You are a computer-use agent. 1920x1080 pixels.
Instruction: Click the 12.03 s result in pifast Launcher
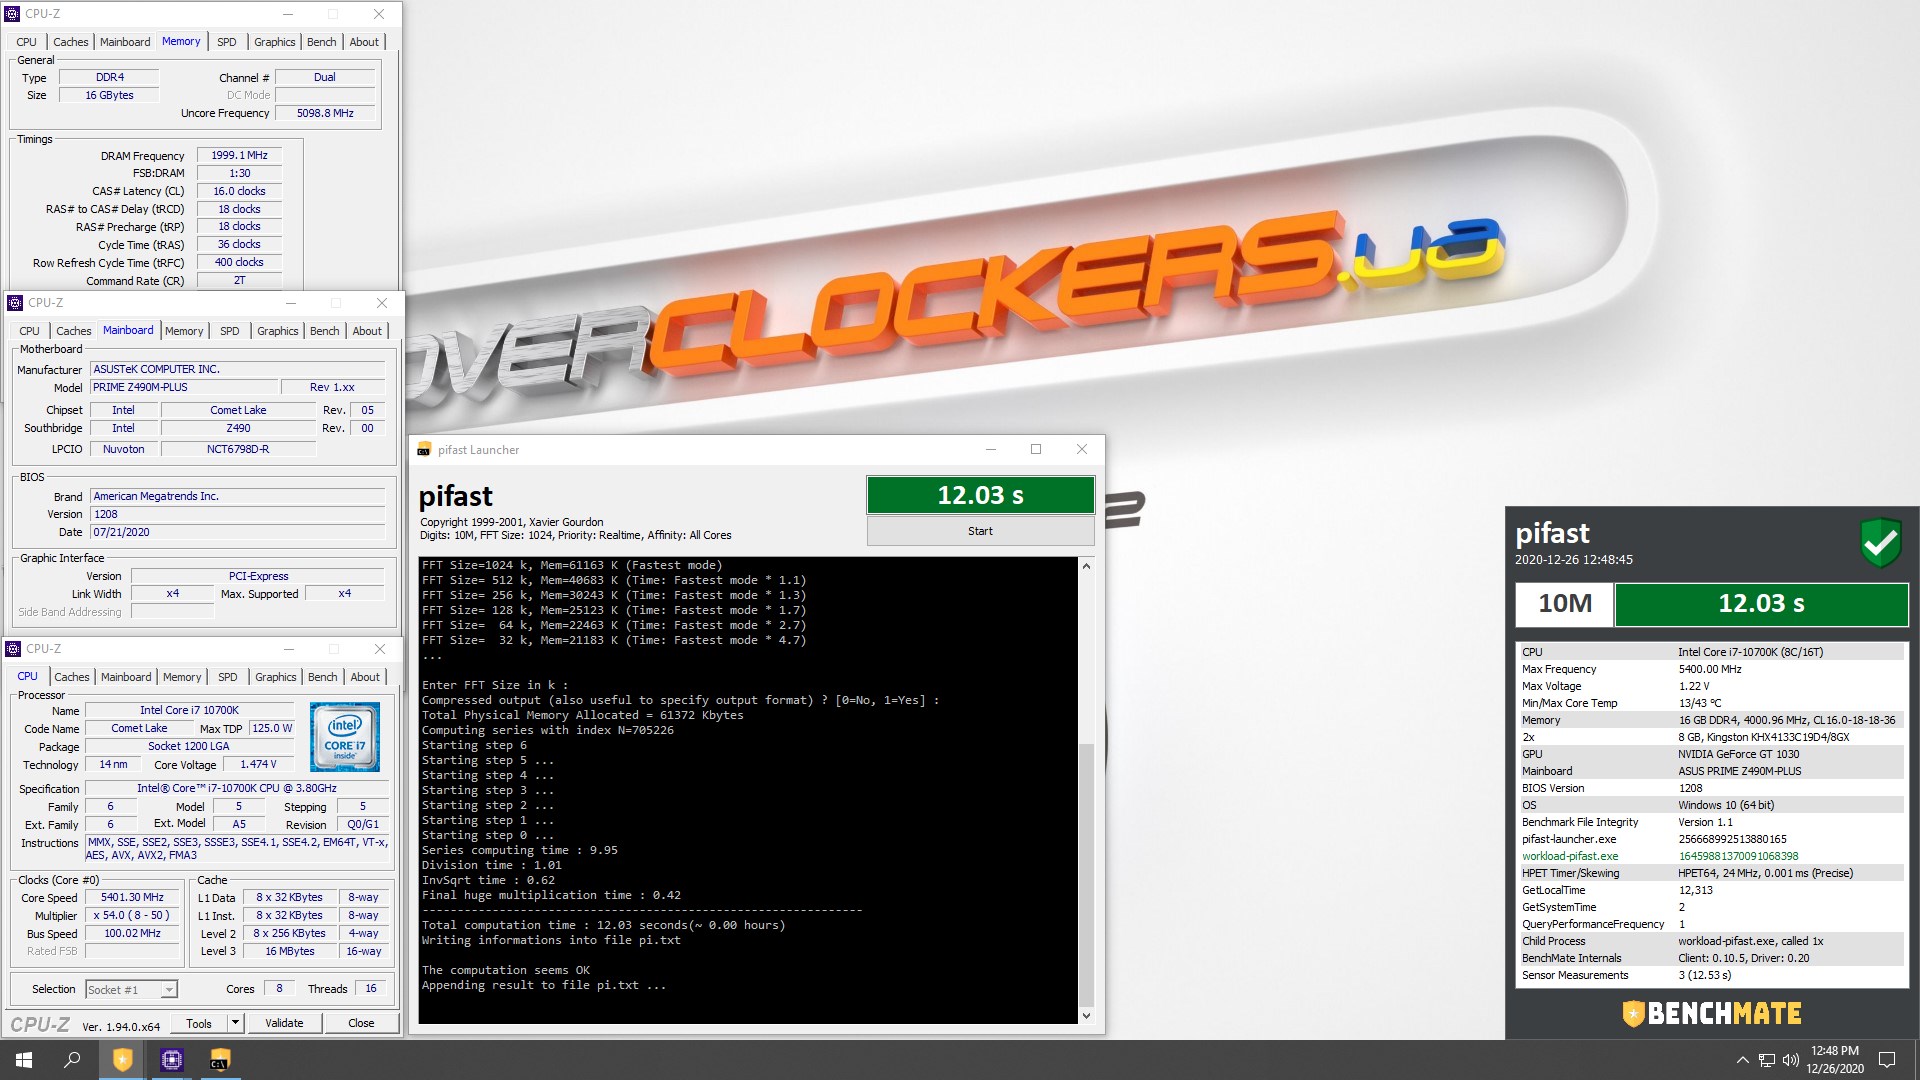click(x=980, y=495)
